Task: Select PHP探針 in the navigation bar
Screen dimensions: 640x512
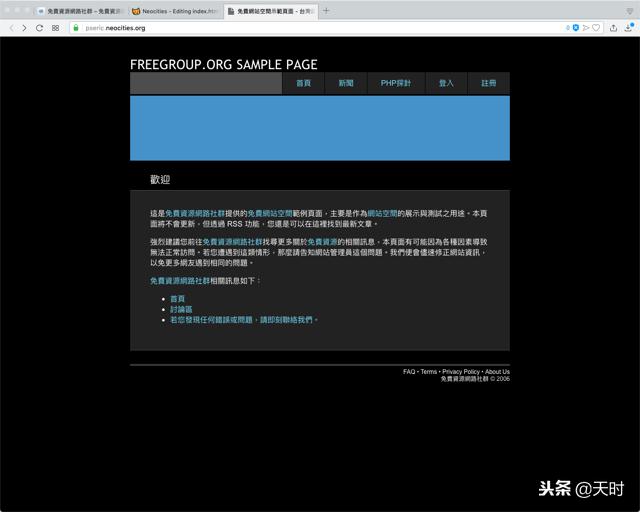Action: pos(395,84)
